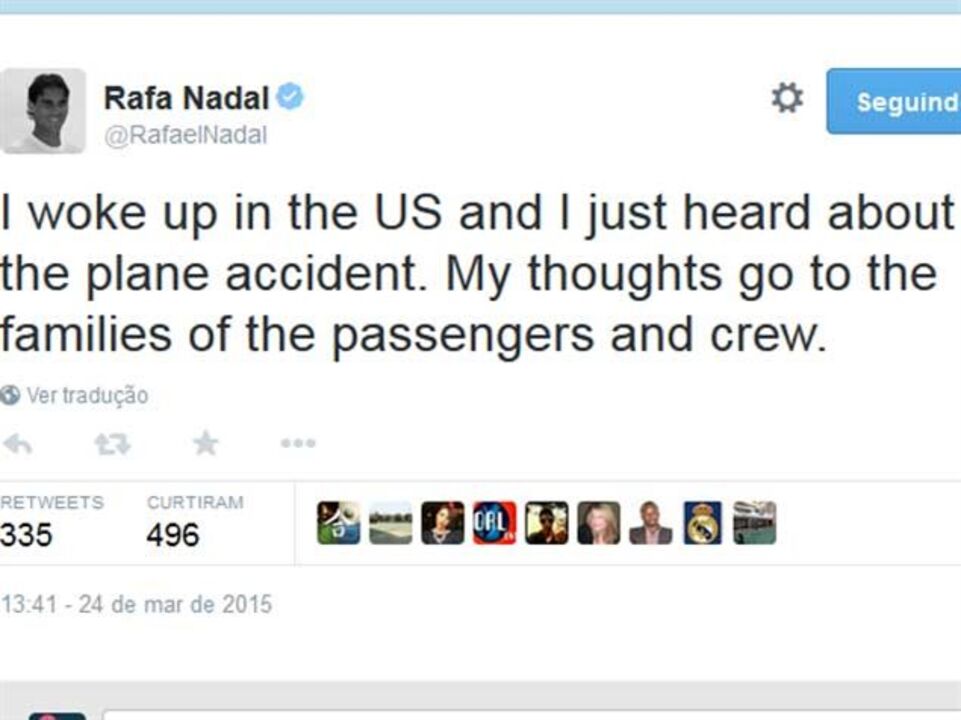Click the reply input field at bottom
This screenshot has width=961, height=720.
pyautogui.click(x=530, y=714)
